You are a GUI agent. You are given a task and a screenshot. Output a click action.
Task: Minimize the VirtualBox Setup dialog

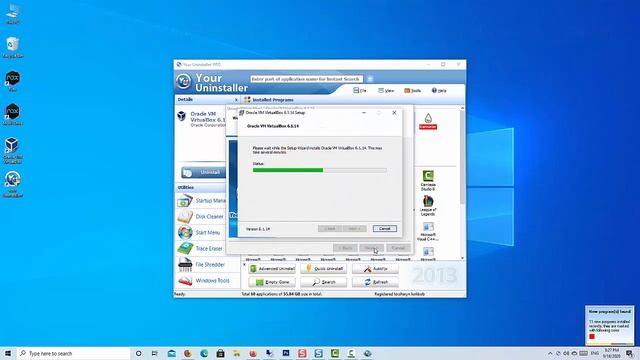pos(364,113)
